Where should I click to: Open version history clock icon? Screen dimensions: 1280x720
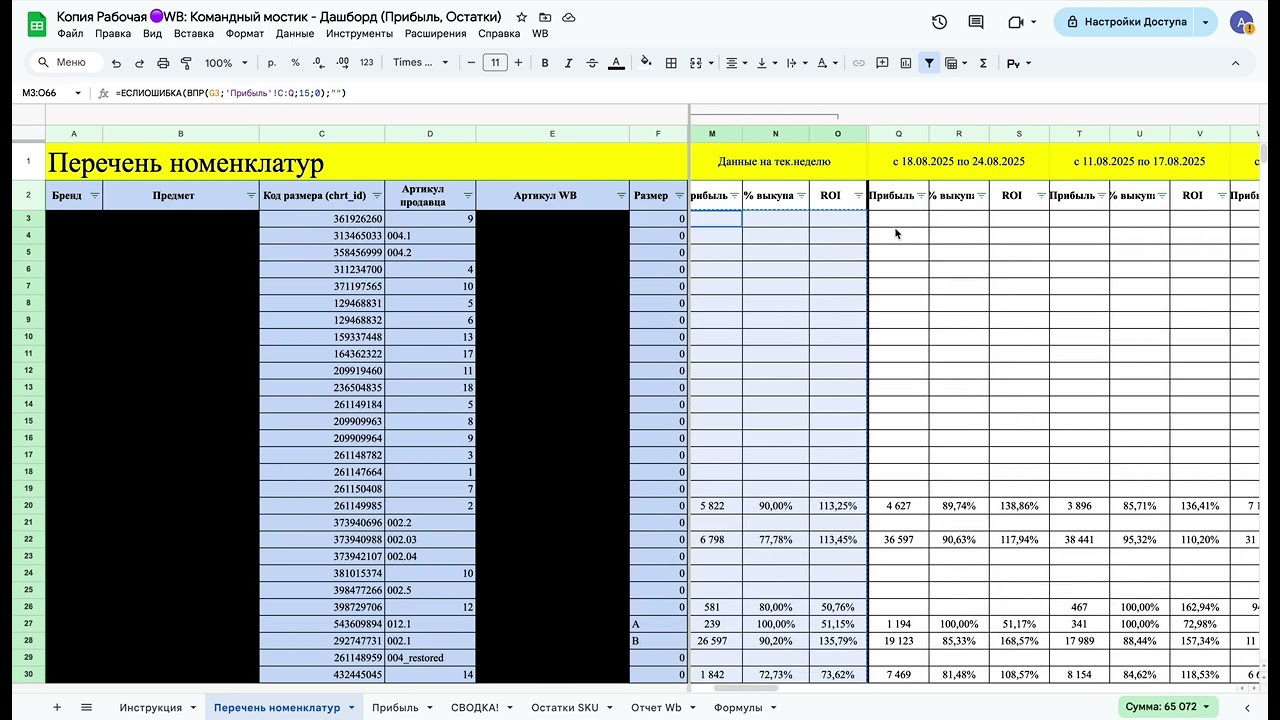939,22
